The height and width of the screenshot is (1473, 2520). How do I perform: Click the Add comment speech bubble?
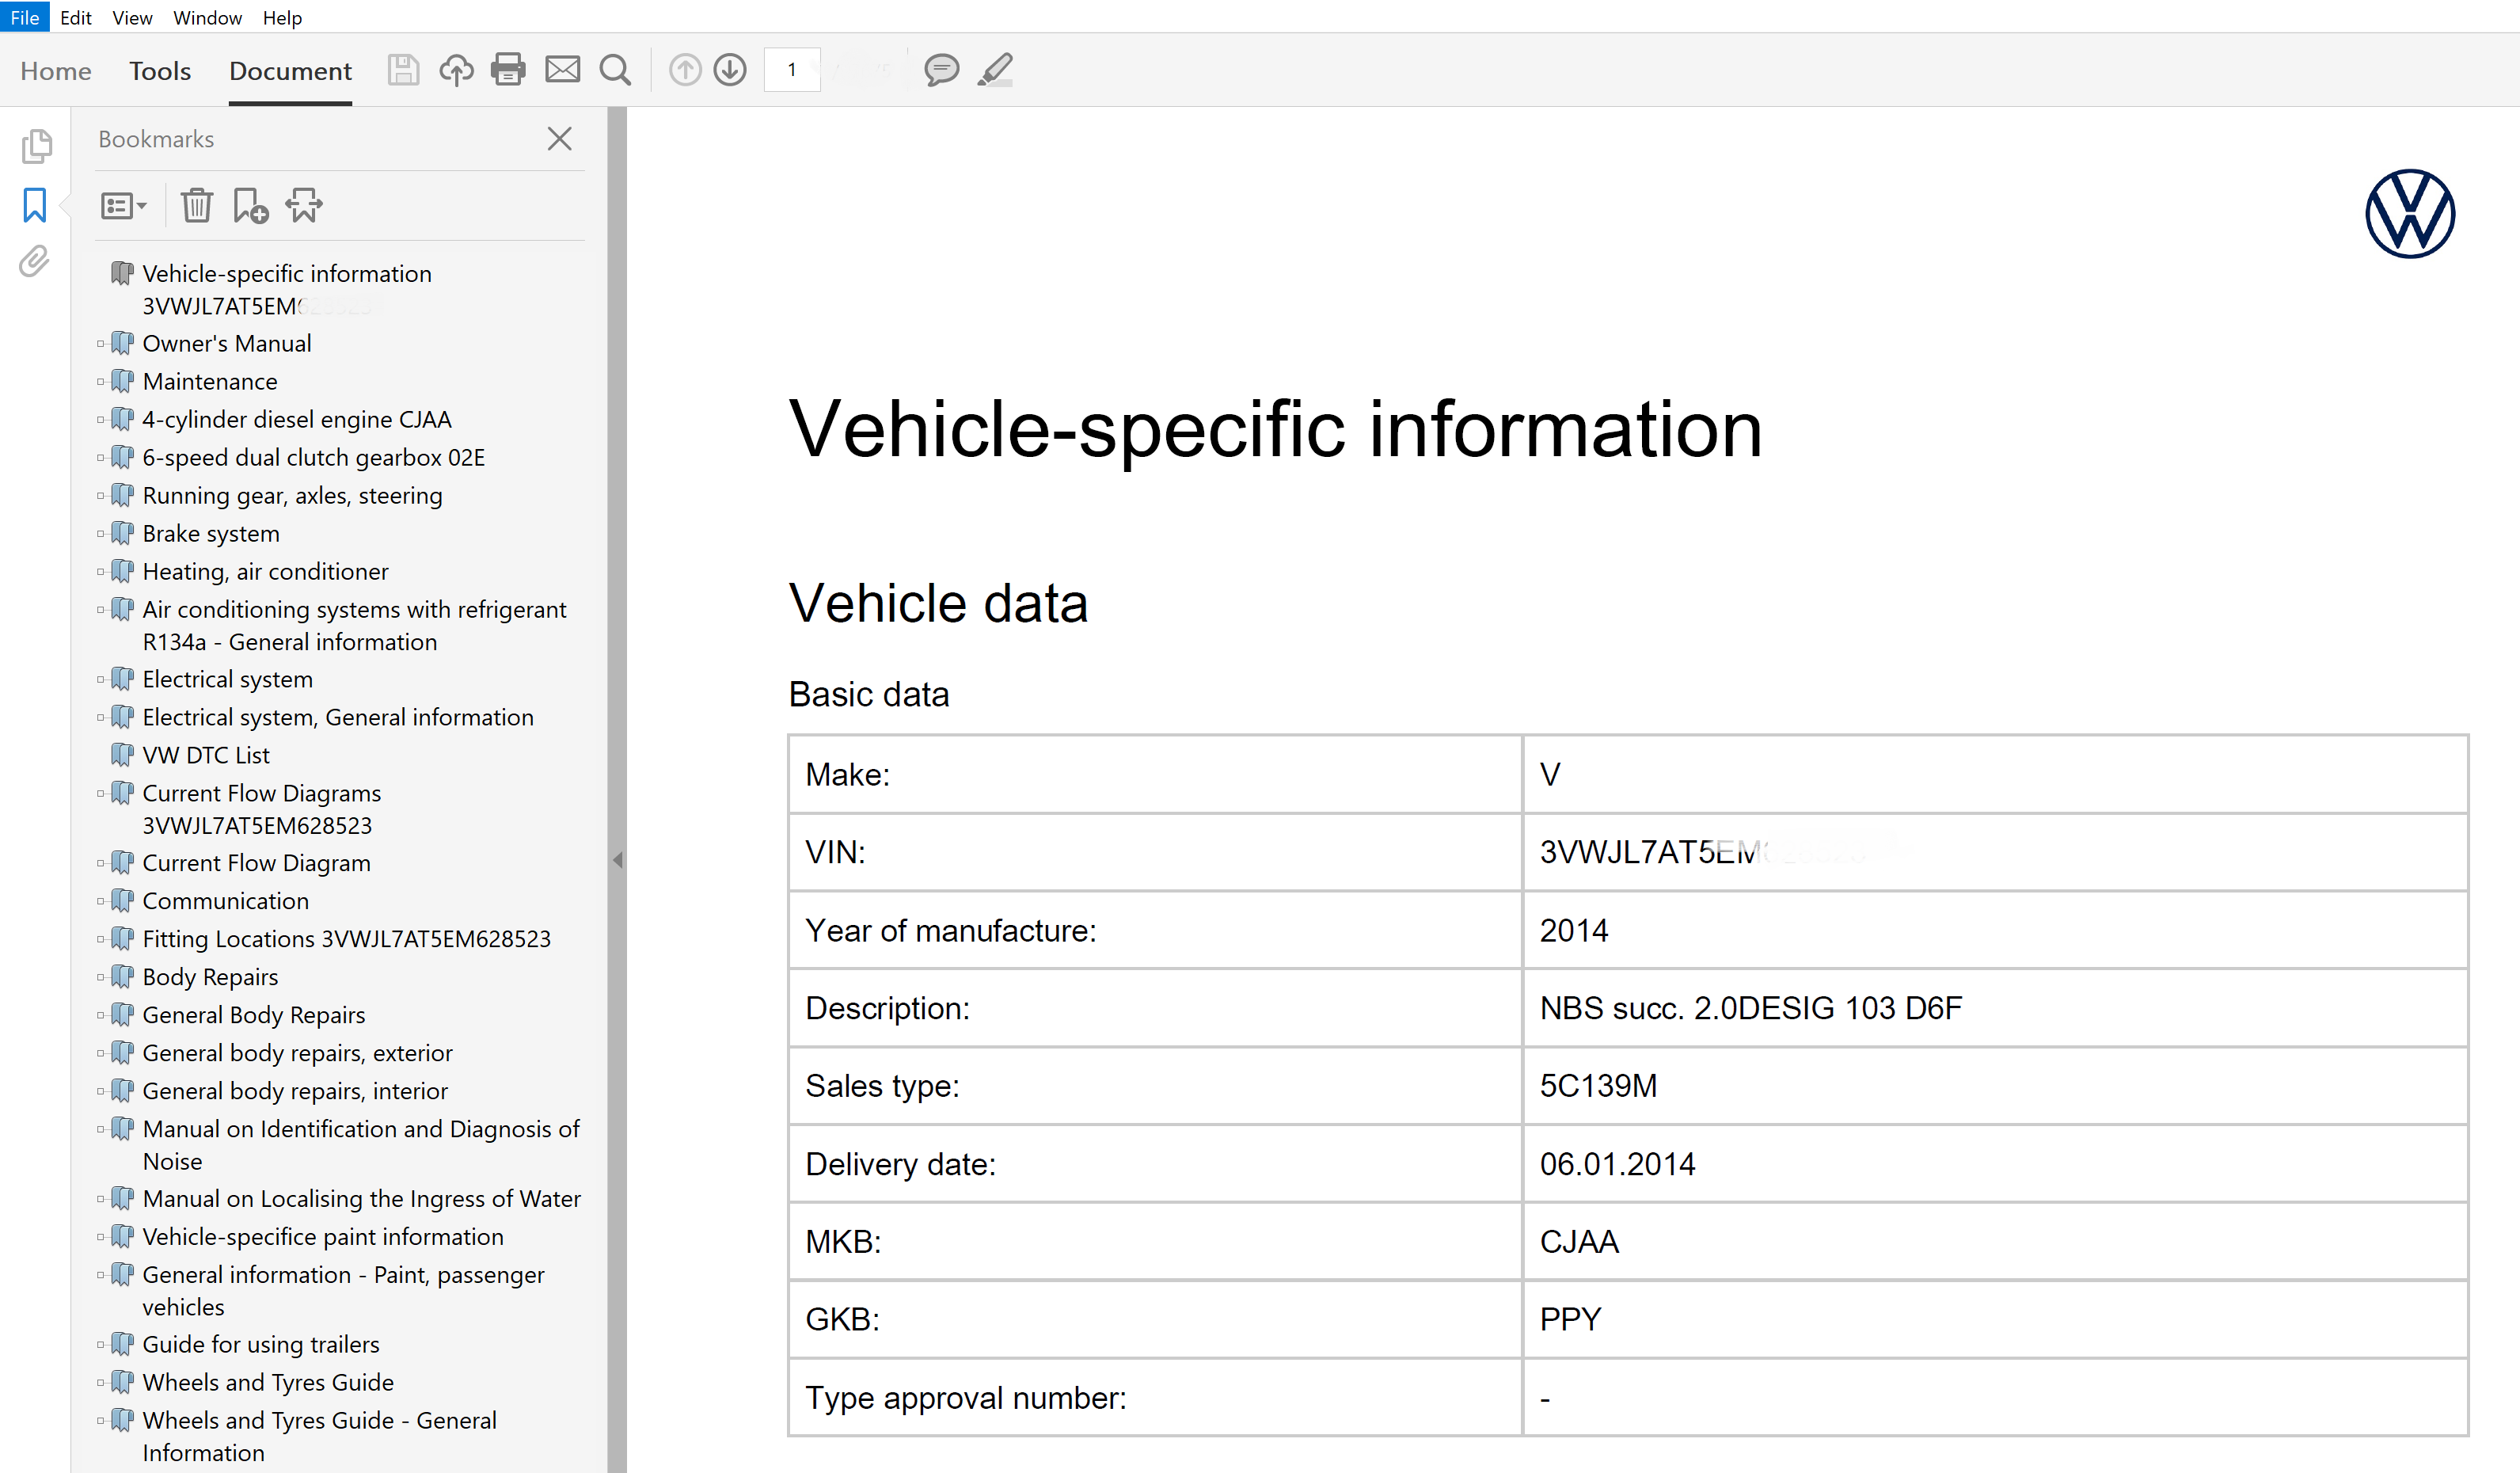(941, 70)
